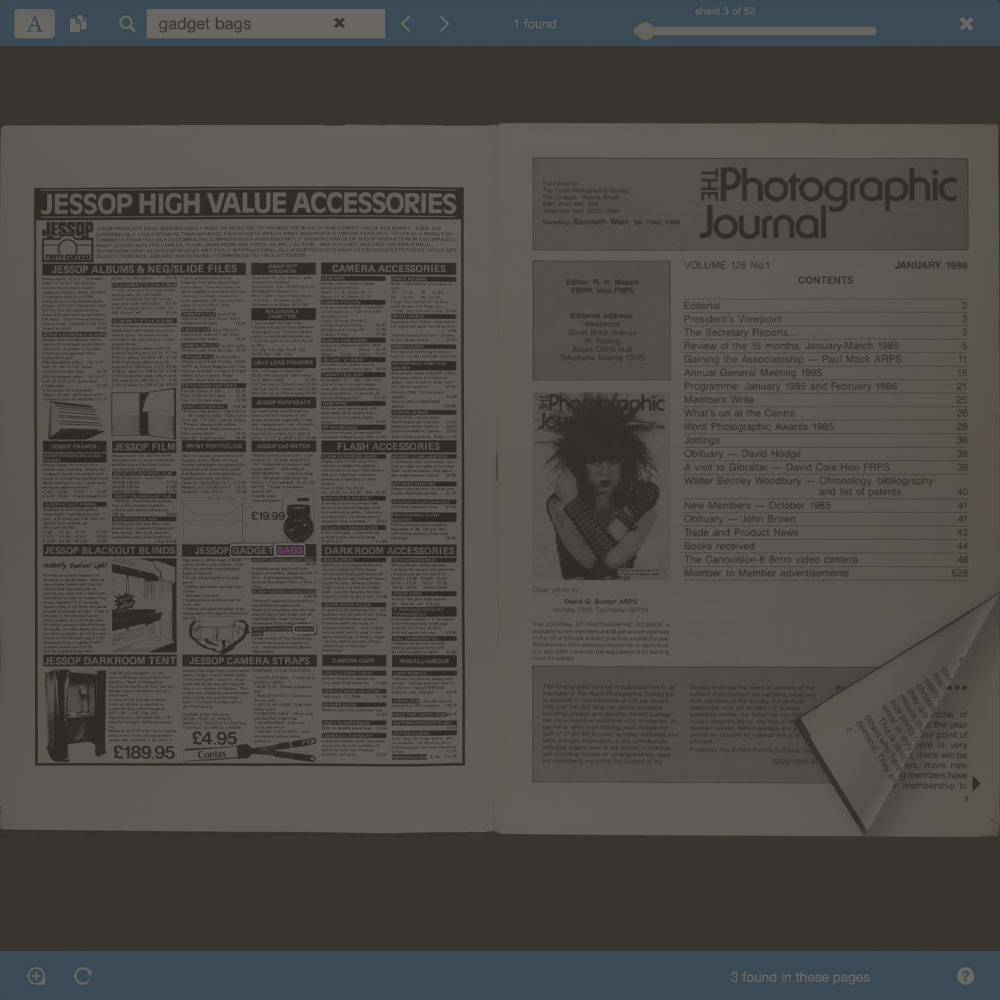
Task: Click 'VOLUME 126 No.1' text
Action: [727, 265]
